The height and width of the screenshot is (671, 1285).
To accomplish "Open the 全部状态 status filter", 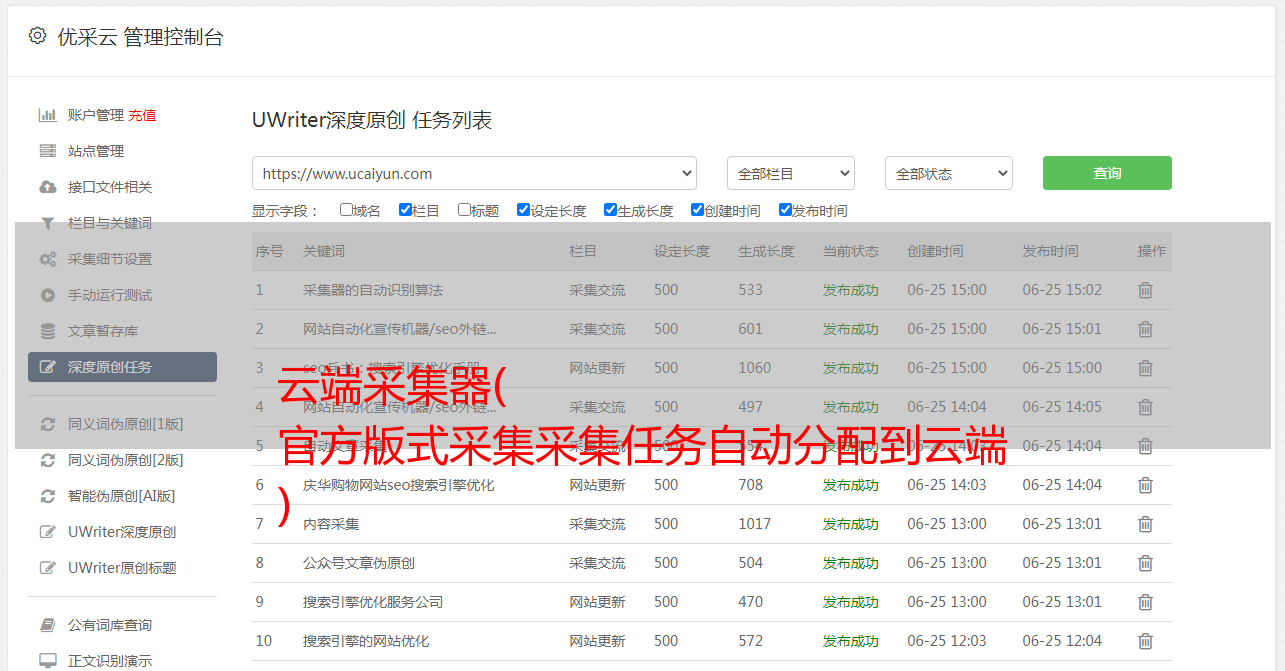I will point(948,173).
